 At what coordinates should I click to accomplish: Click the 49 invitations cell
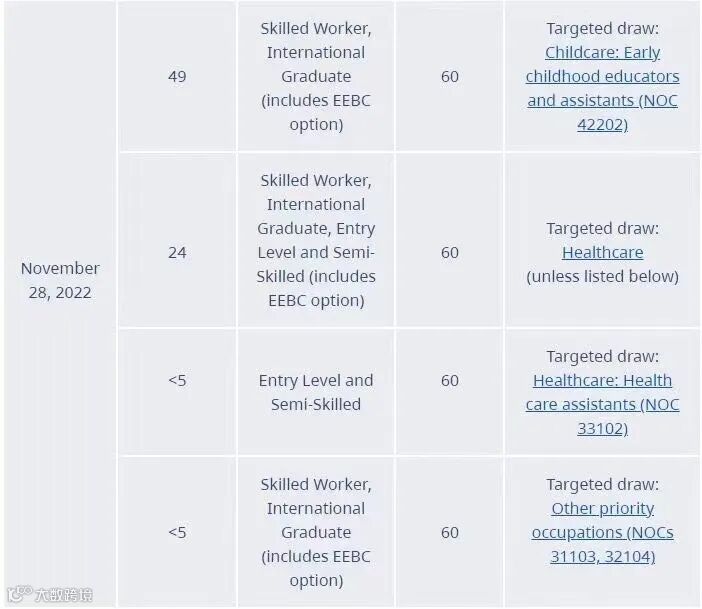[x=177, y=76]
